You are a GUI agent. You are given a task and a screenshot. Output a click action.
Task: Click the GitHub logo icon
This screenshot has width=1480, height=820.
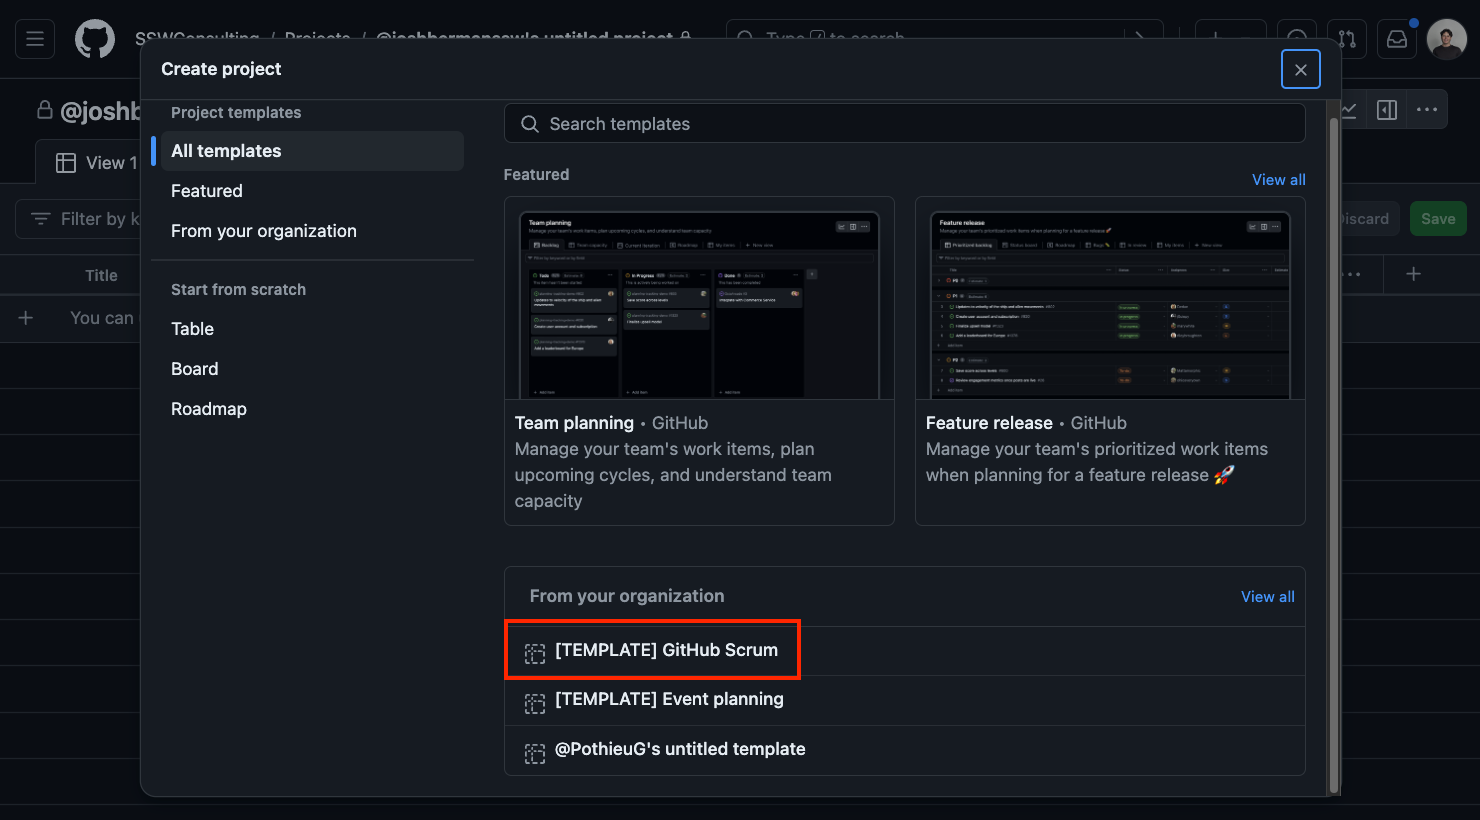click(x=95, y=39)
